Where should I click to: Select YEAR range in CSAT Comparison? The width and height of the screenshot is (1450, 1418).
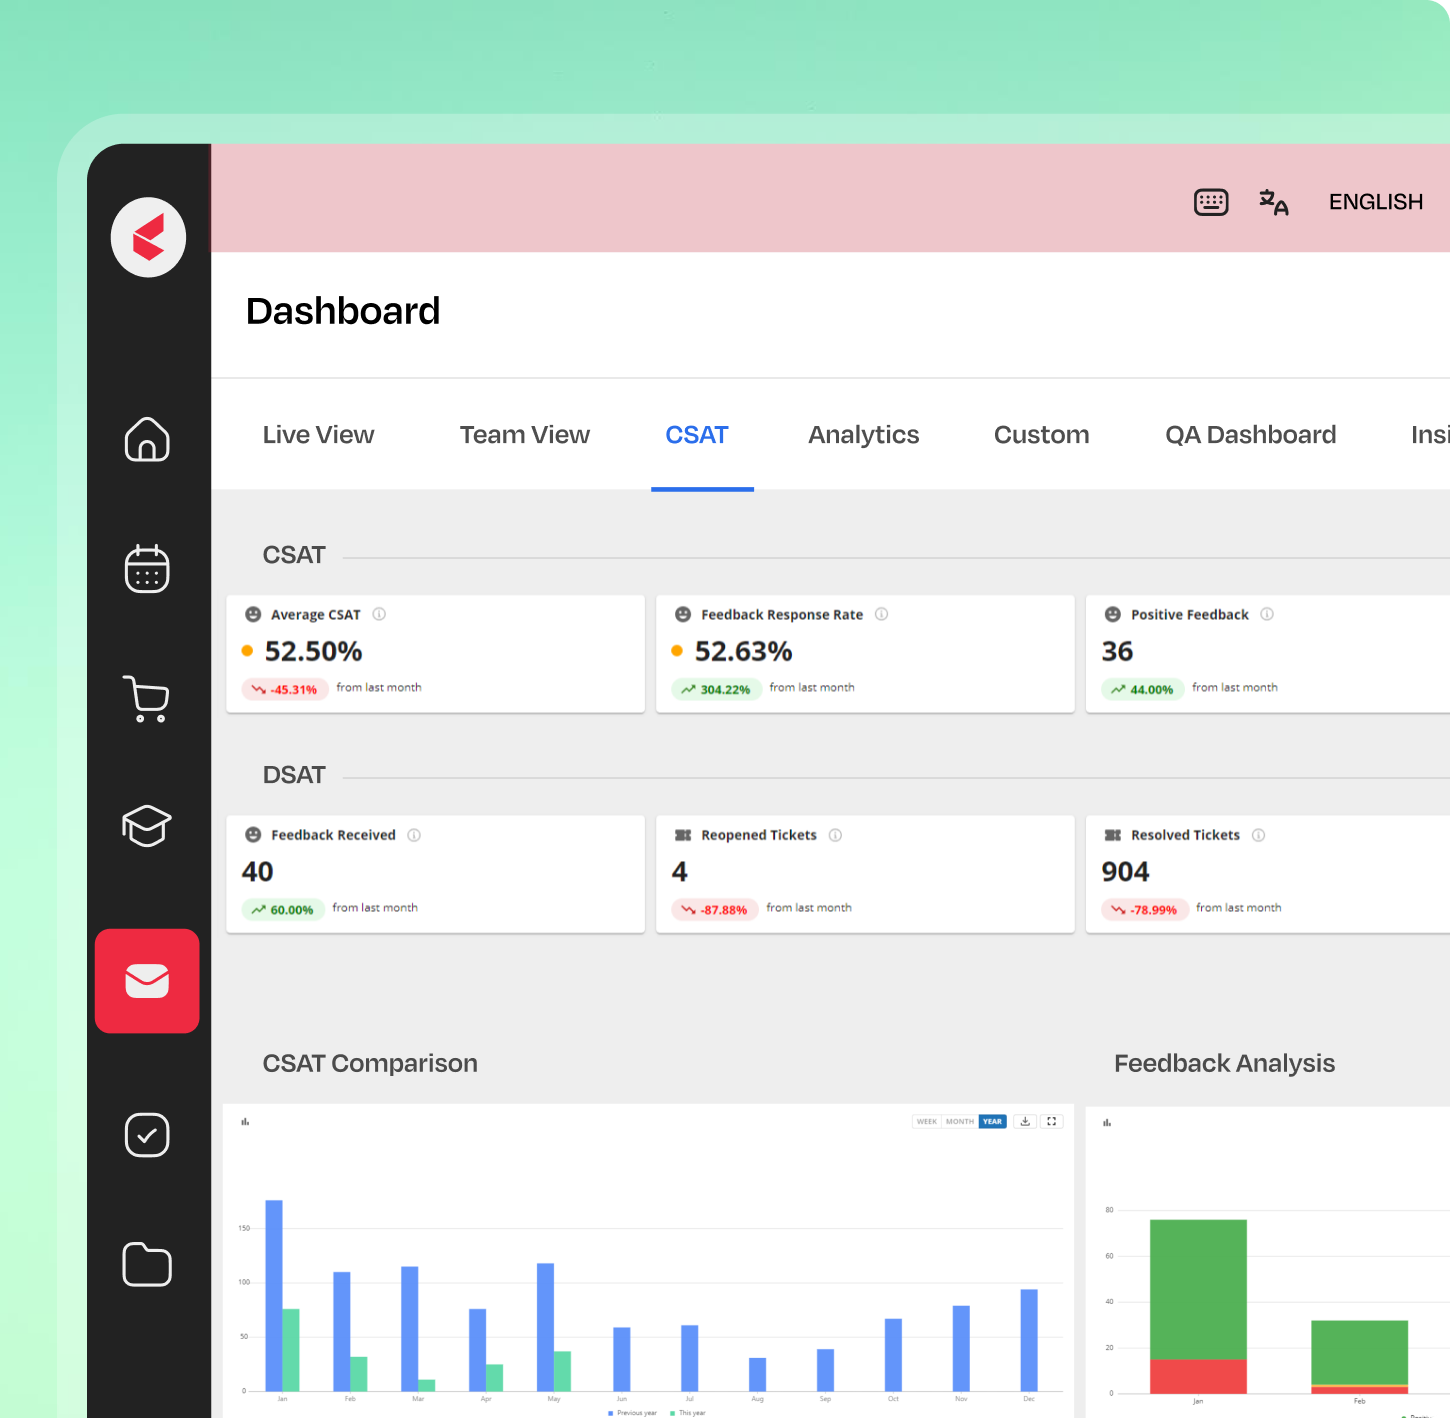click(x=992, y=1121)
